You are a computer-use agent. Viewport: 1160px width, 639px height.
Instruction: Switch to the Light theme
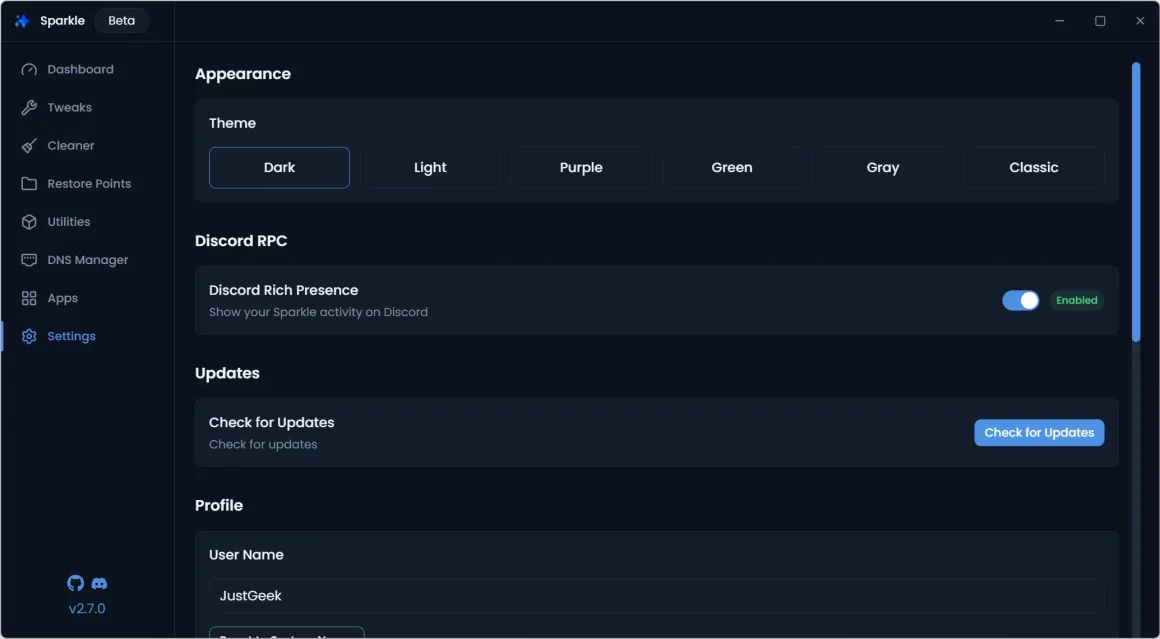tap(430, 168)
